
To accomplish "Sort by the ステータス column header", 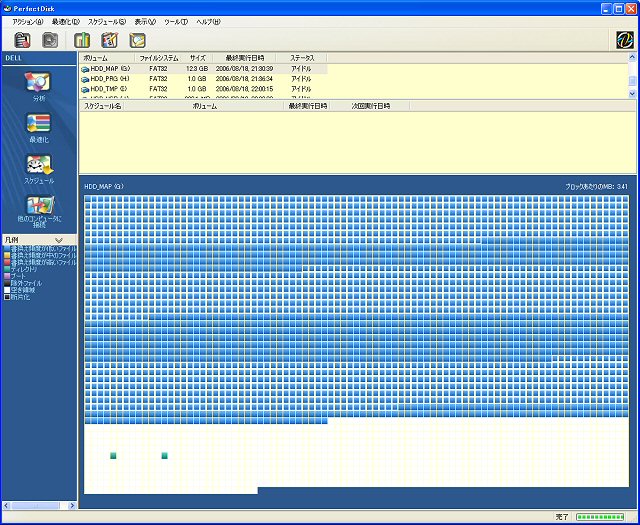I will tap(302, 58).
